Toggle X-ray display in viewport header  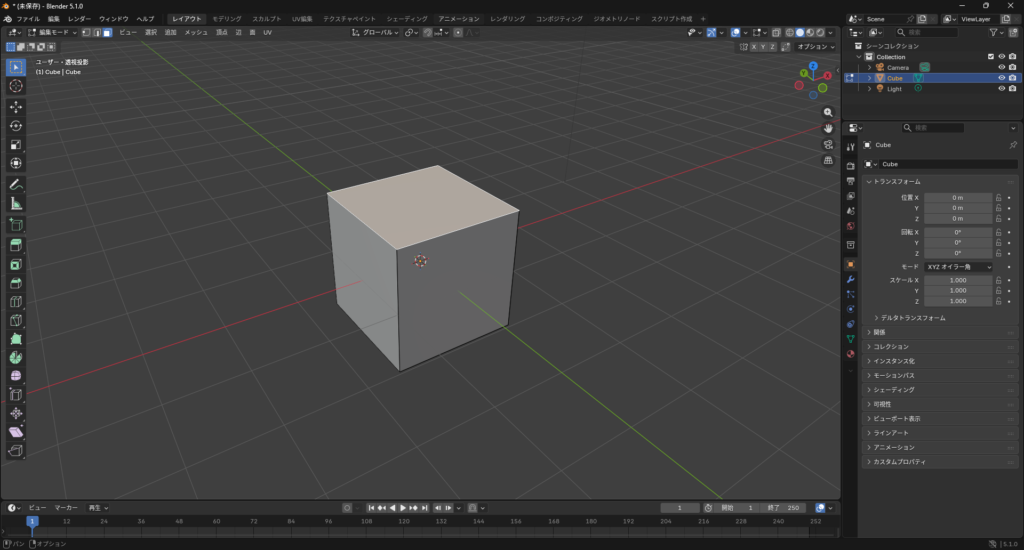(776, 32)
